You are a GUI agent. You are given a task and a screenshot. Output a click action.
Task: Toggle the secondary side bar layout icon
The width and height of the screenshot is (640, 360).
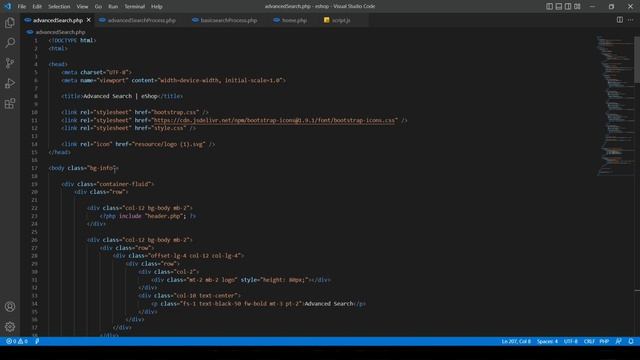pyautogui.click(x=568, y=6)
